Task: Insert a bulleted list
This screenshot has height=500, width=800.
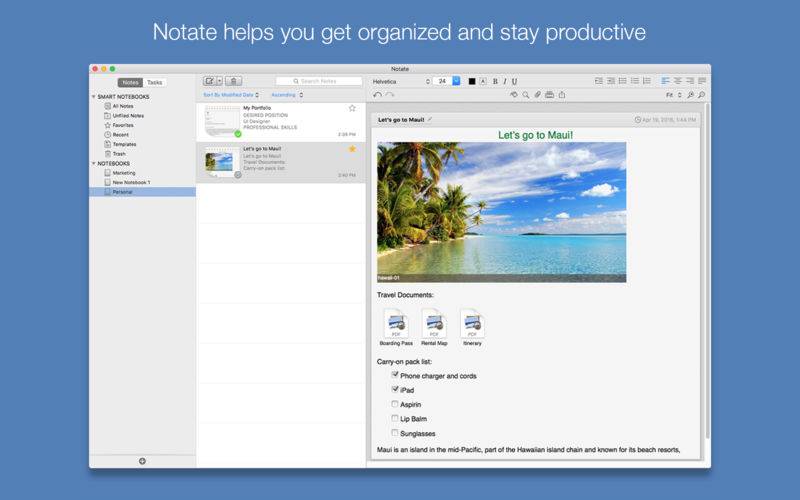Action: tap(635, 81)
